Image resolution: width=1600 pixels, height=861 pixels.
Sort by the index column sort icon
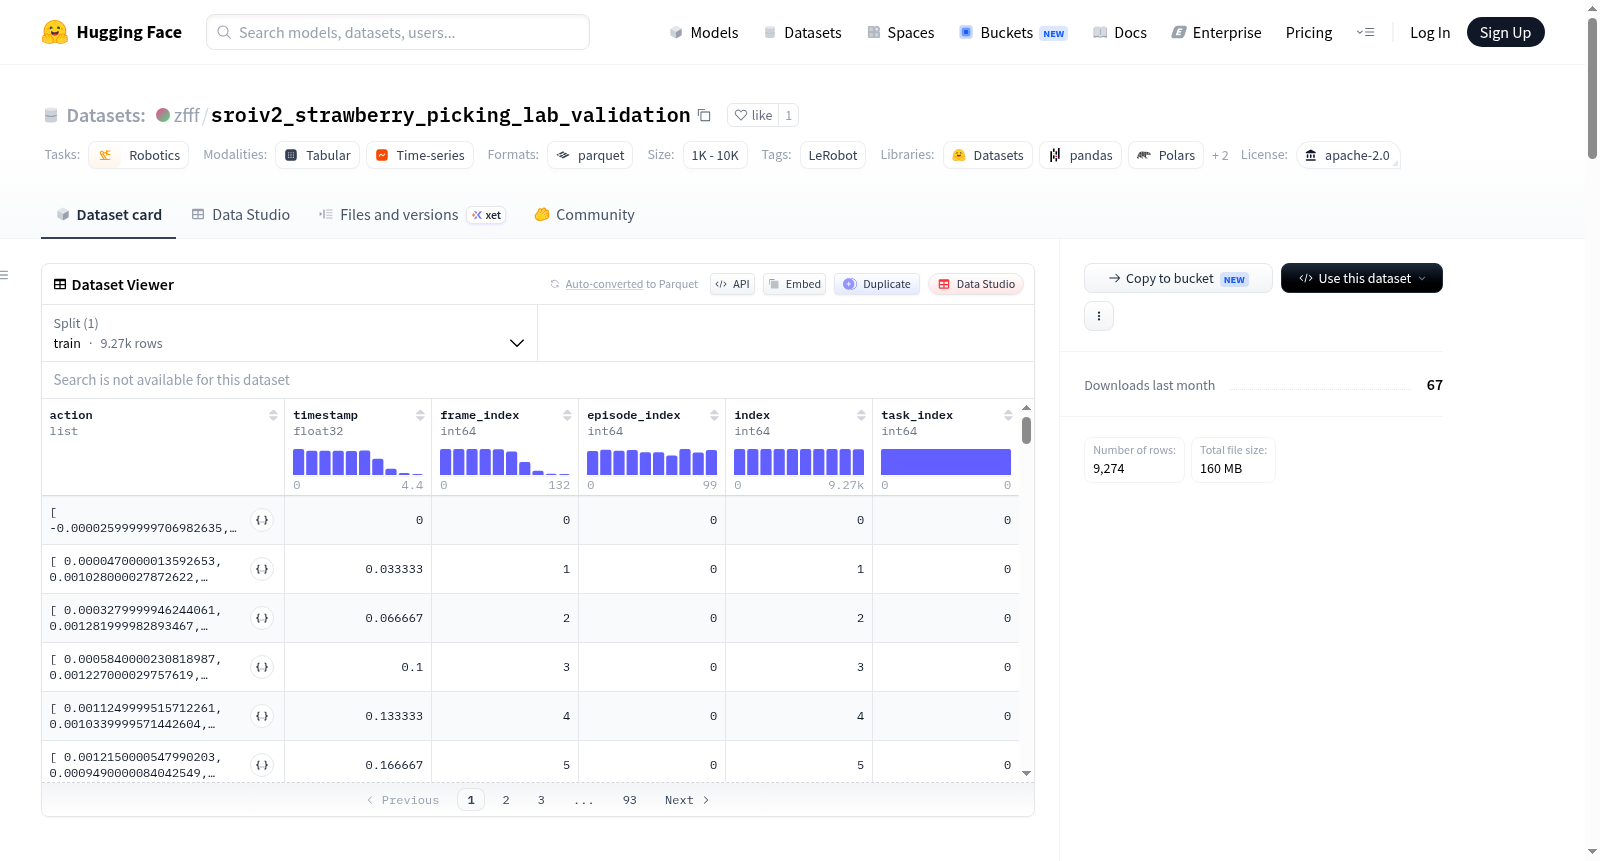pyautogui.click(x=861, y=415)
